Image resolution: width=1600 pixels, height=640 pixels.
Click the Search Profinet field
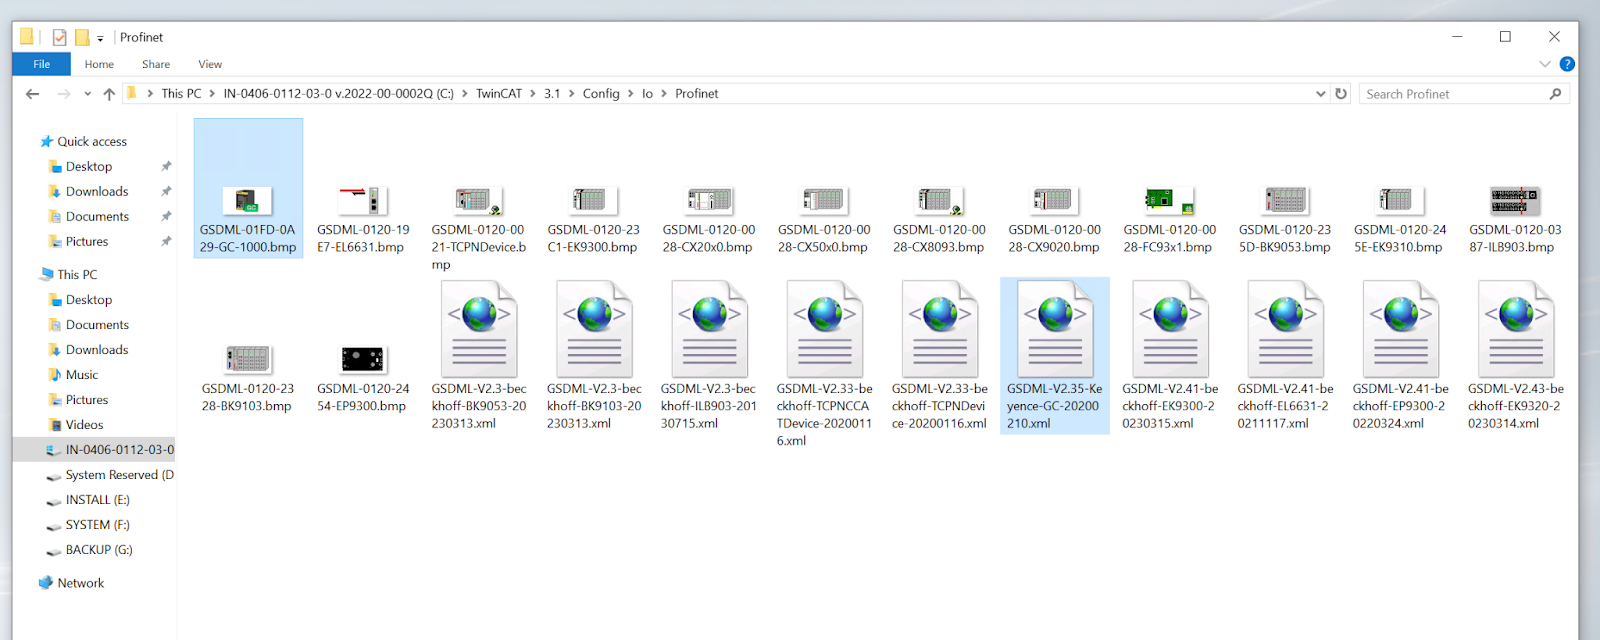click(x=1464, y=94)
